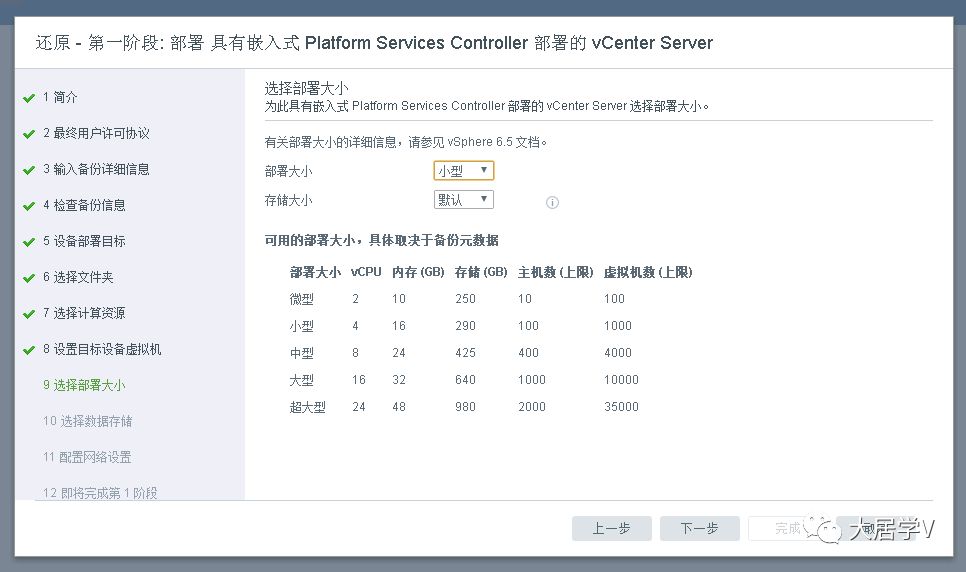The image size is (966, 572).
Task: Click the checkmark next to 检查备份信息
Action: click(x=29, y=206)
